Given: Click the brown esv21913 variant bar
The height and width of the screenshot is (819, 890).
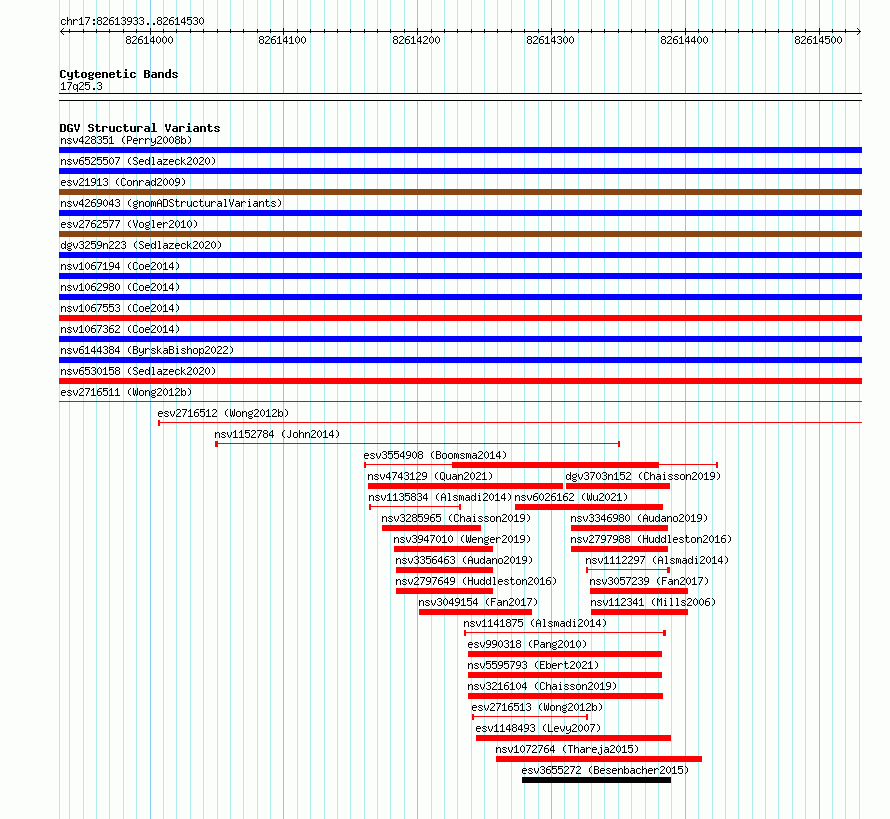Looking at the screenshot, I should [x=460, y=192].
